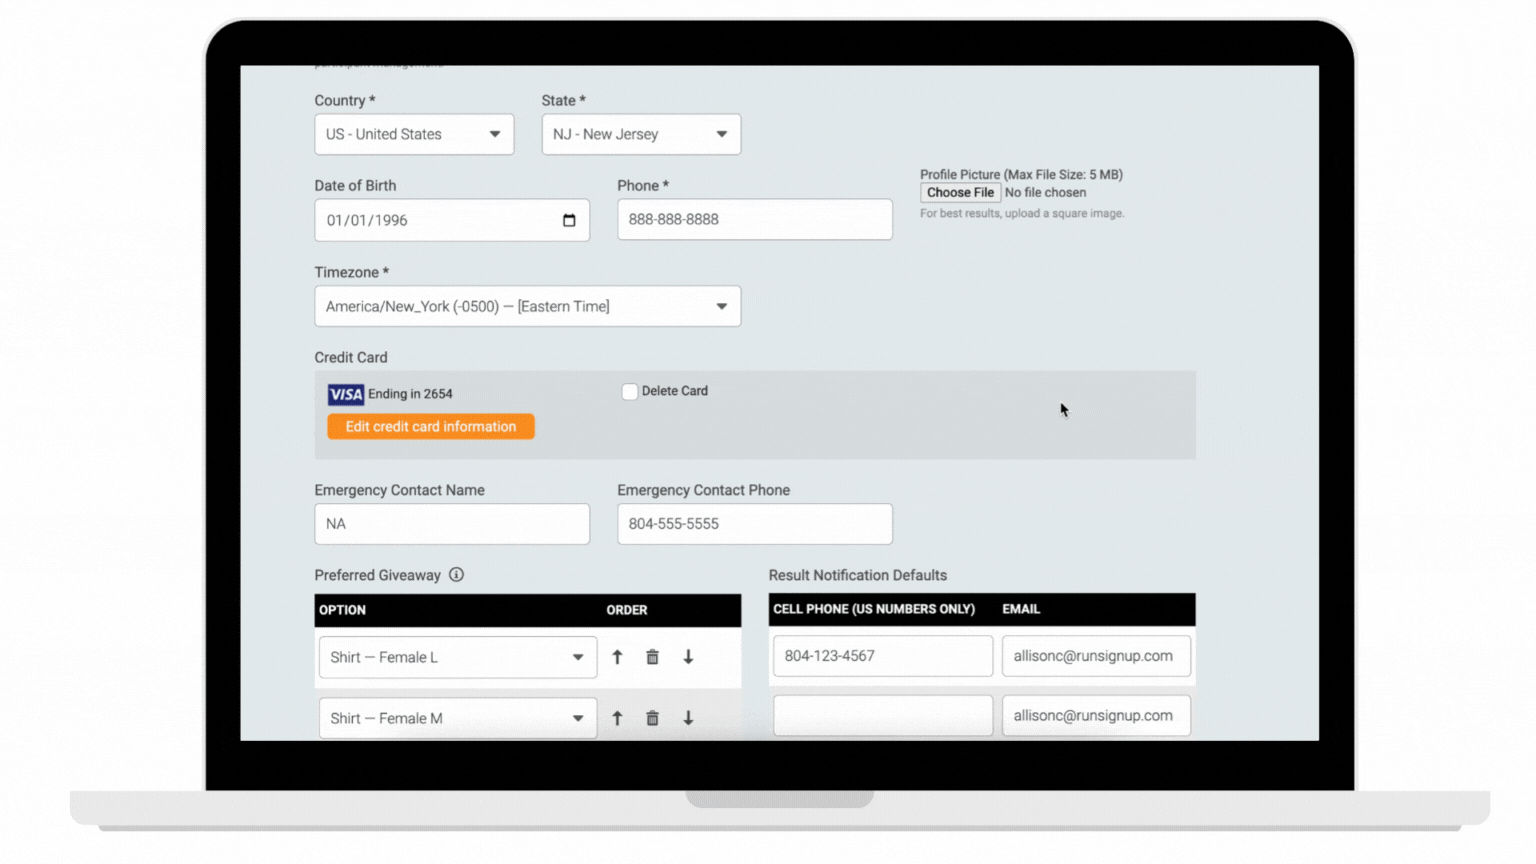1536x864 pixels.
Task: Focus the Phone field 888-888-8888
Action: click(x=755, y=219)
